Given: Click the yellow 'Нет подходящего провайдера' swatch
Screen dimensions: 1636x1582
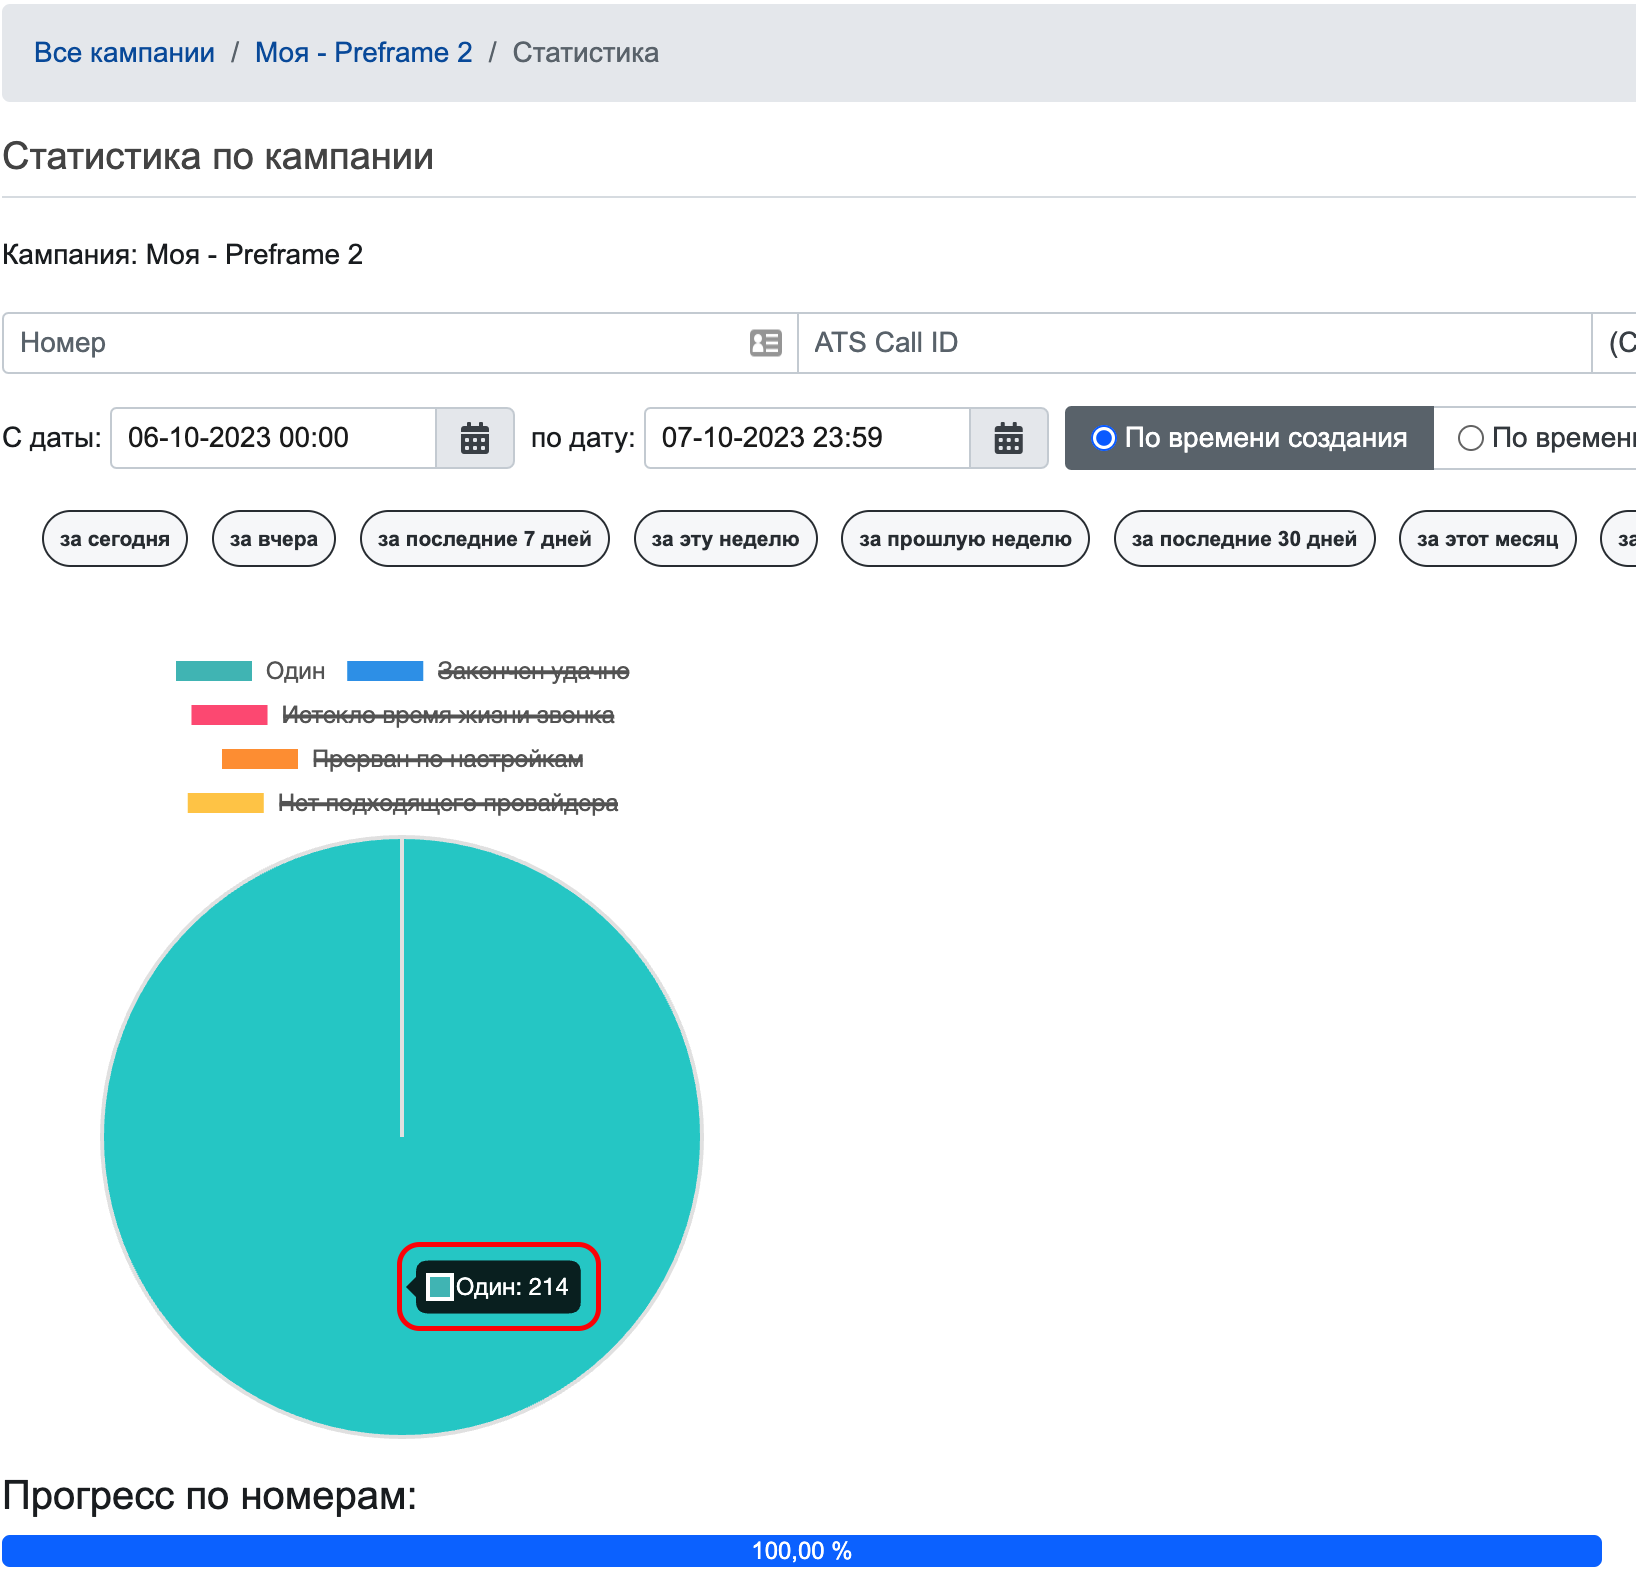Looking at the screenshot, I should coord(226,803).
